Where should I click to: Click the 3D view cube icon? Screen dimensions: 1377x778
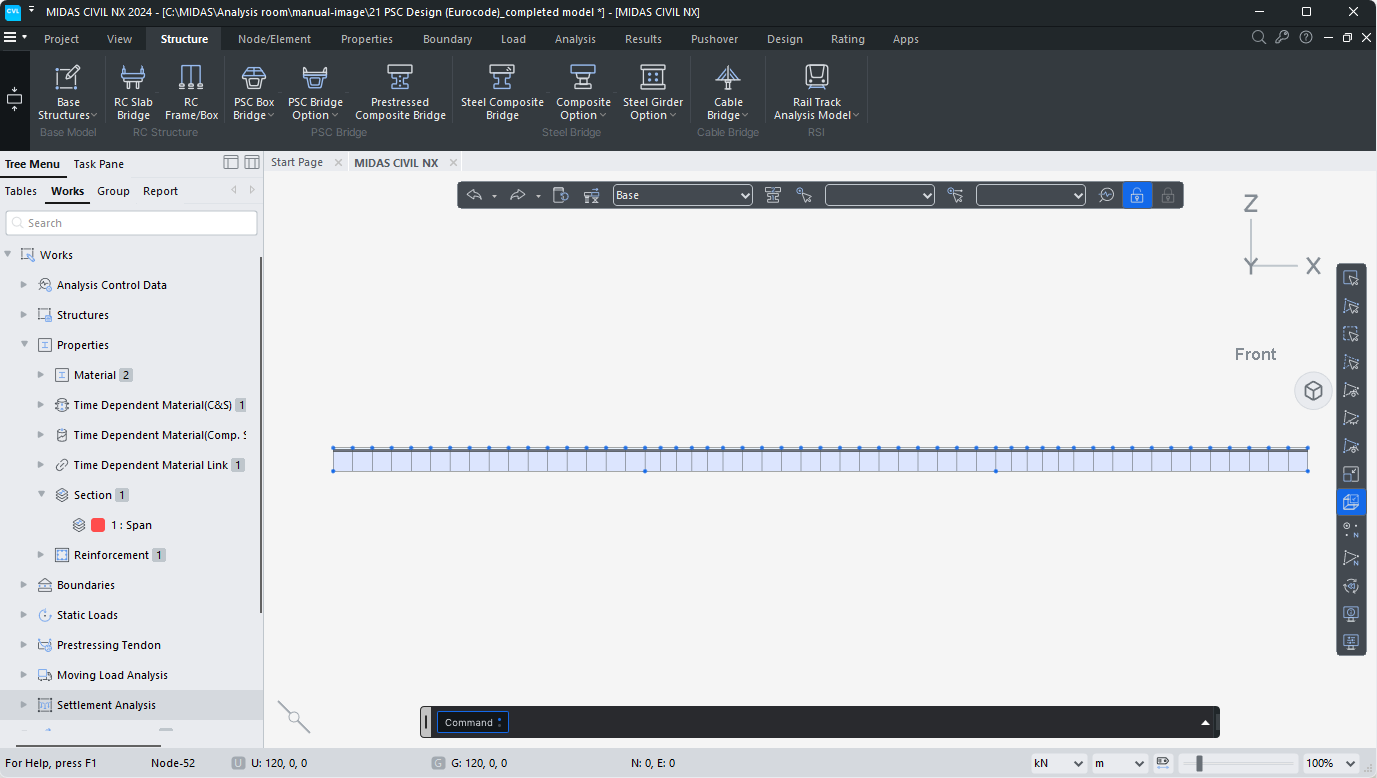pos(1313,390)
